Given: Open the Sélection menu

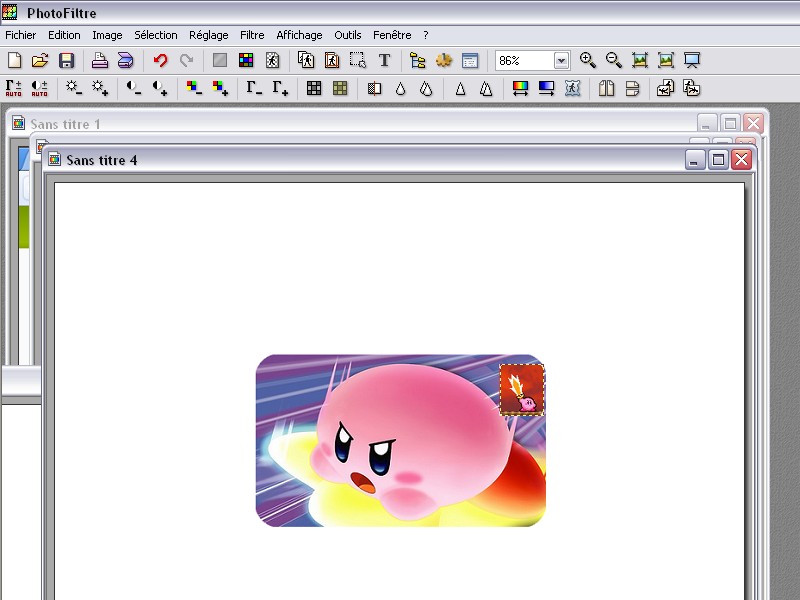Looking at the screenshot, I should coord(156,35).
